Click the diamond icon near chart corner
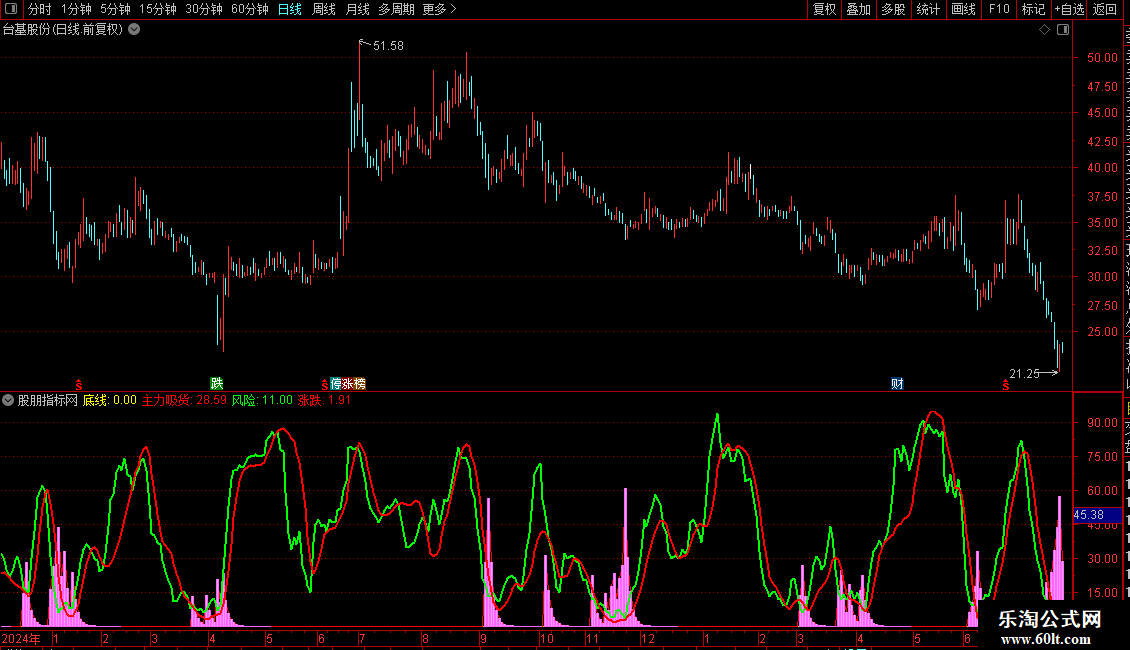Viewport: 1130px width, 650px height. click(1044, 30)
